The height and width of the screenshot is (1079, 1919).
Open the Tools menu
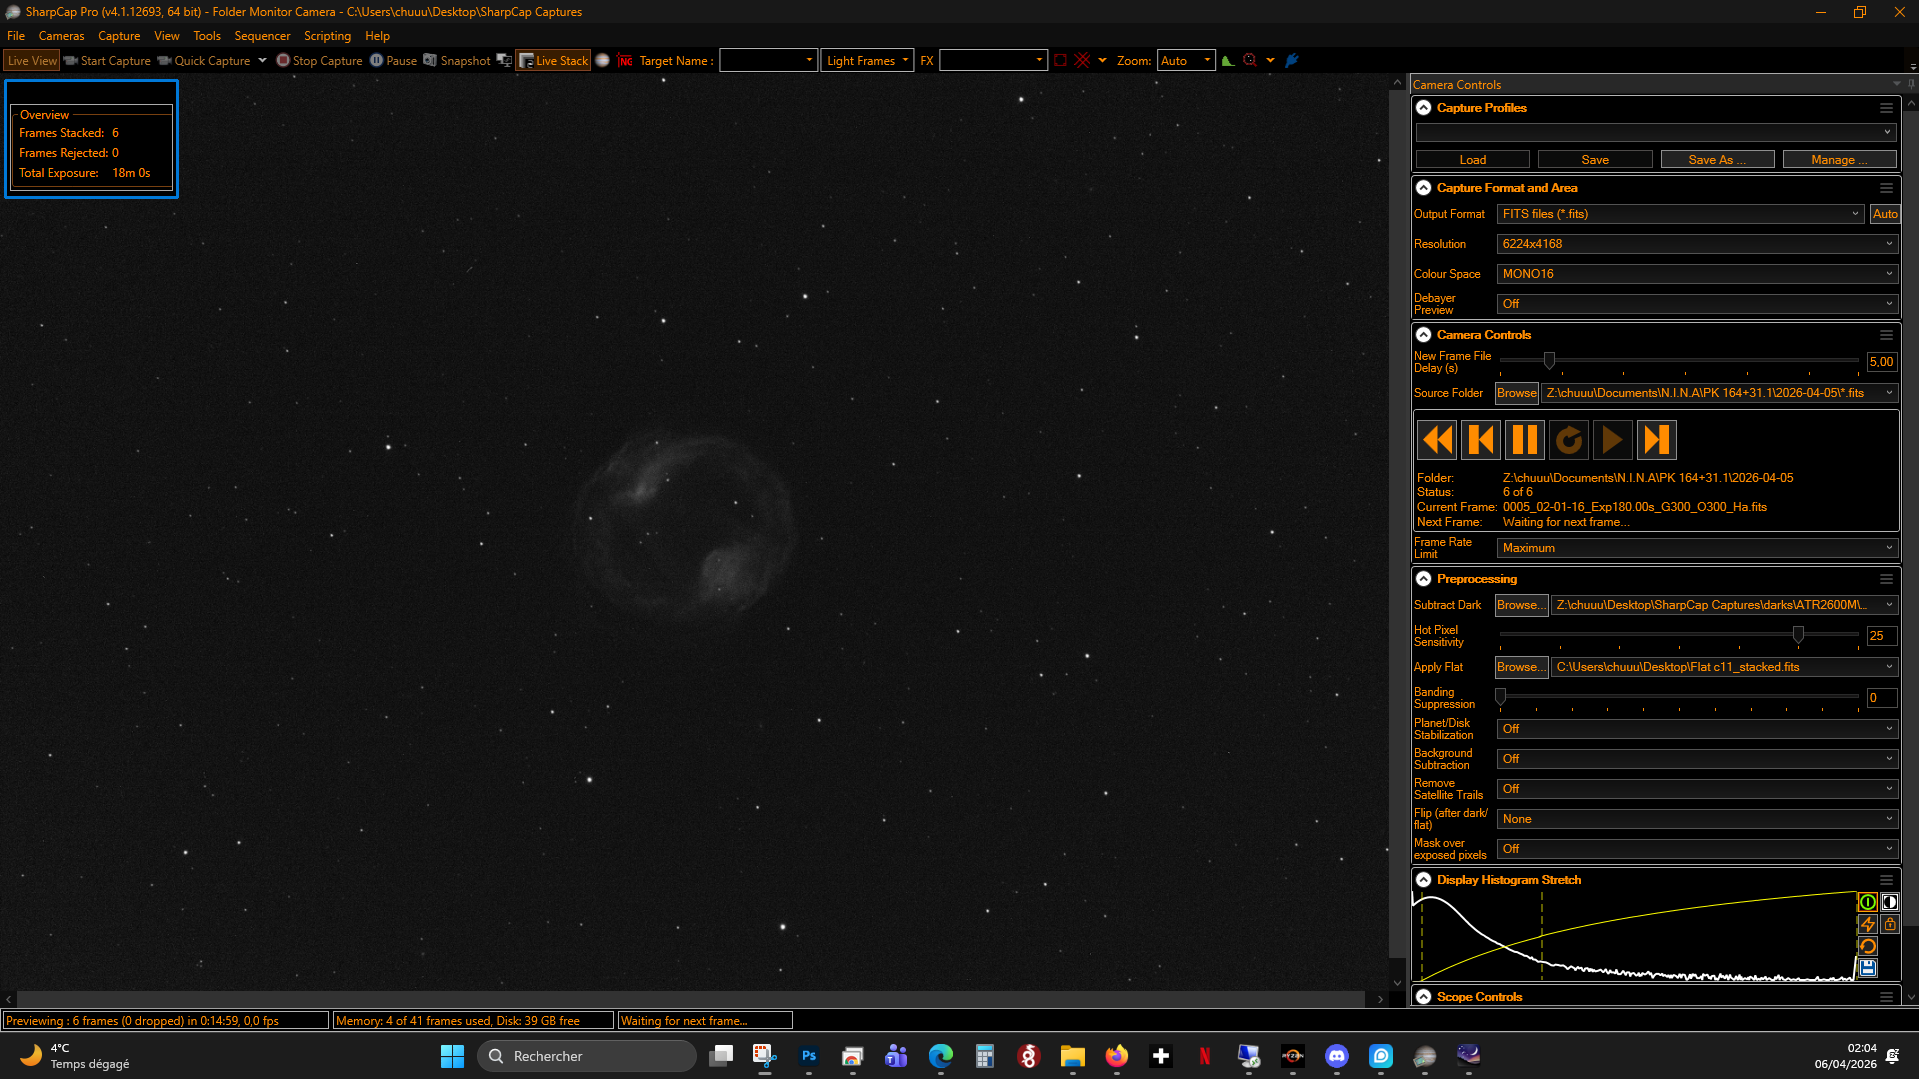coord(207,36)
